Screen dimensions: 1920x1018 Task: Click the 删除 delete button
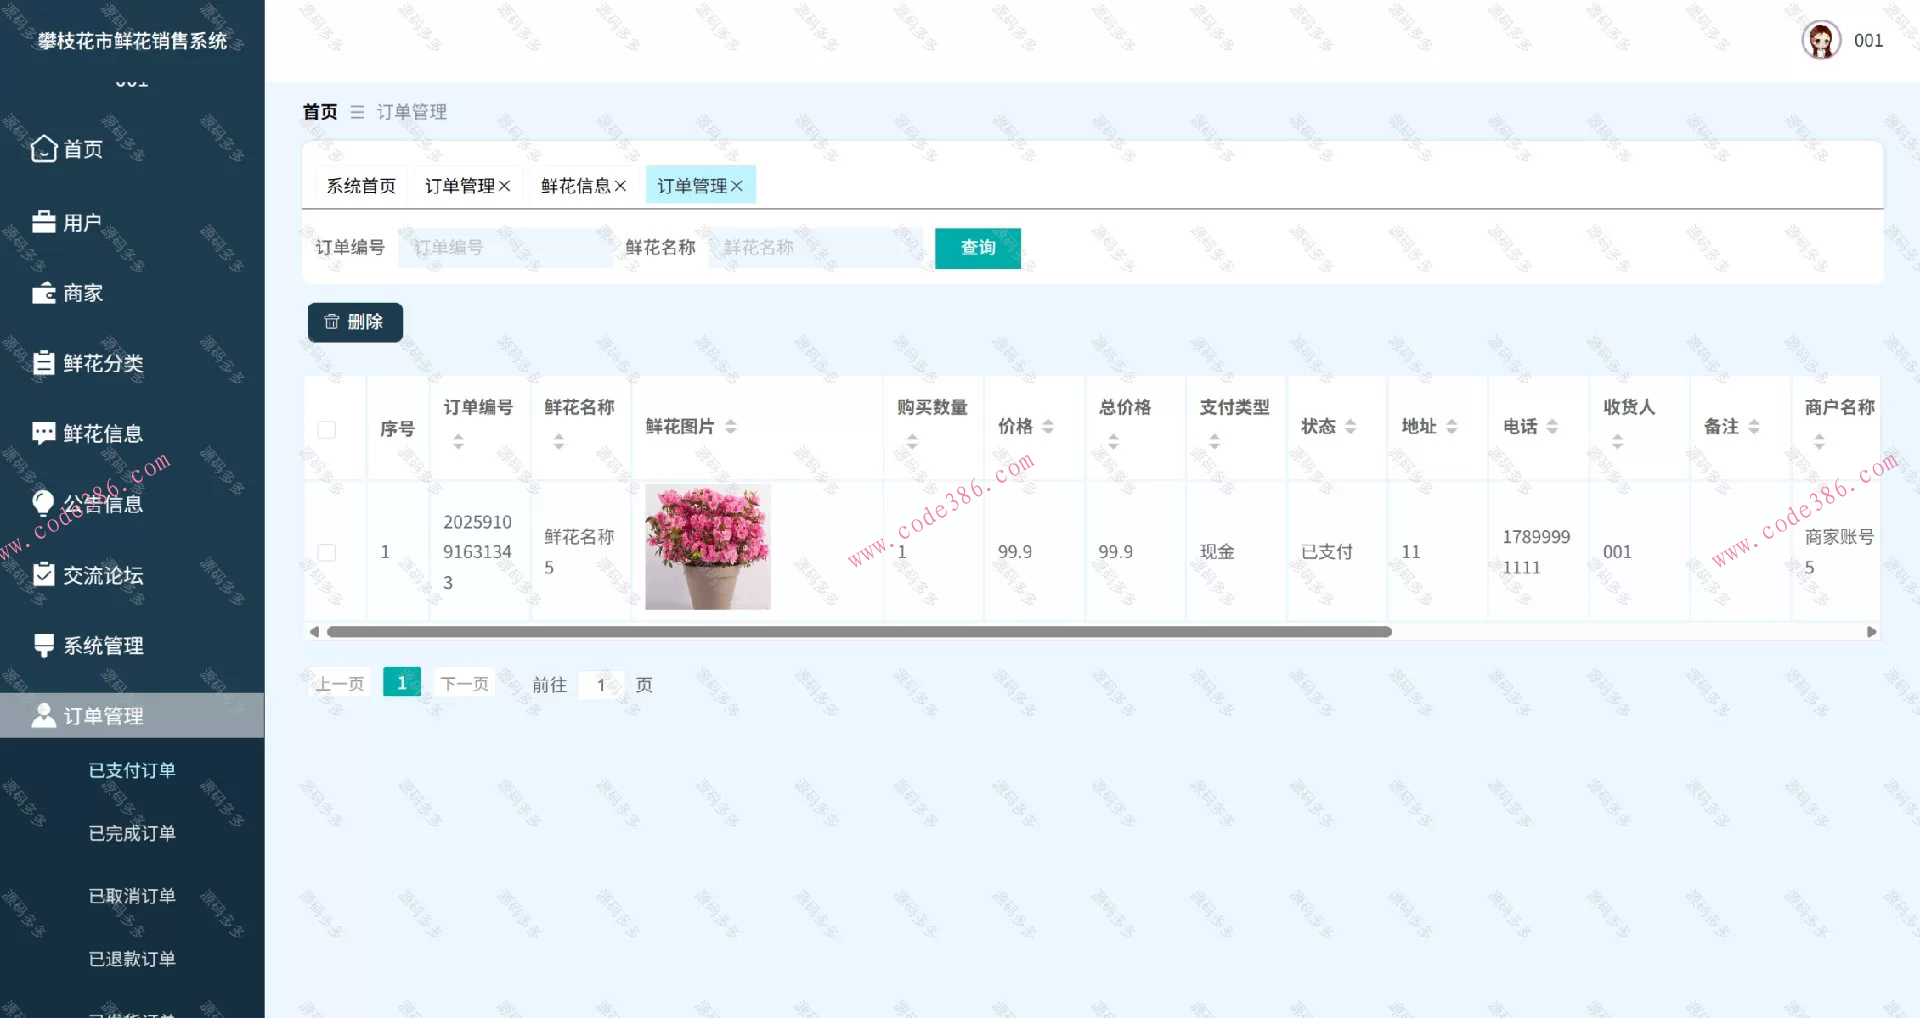point(354,322)
